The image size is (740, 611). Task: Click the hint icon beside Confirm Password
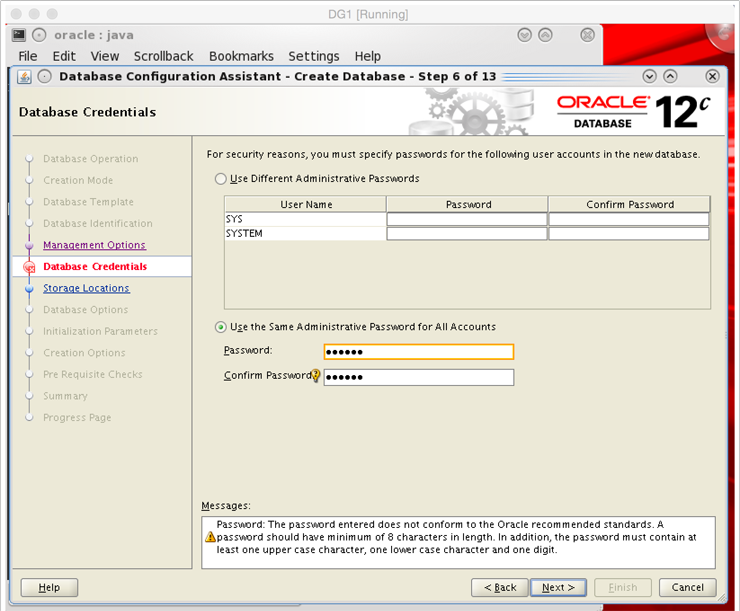coord(316,376)
